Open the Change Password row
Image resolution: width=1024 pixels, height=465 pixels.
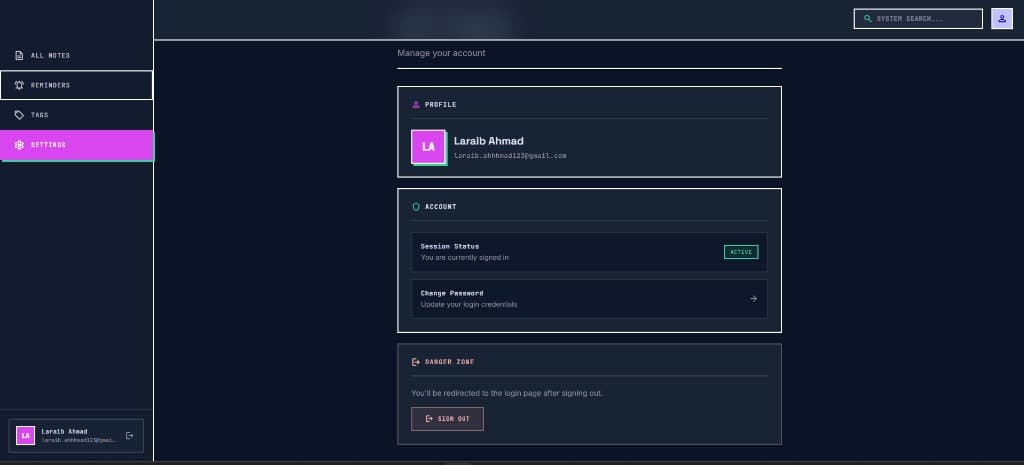coord(589,299)
